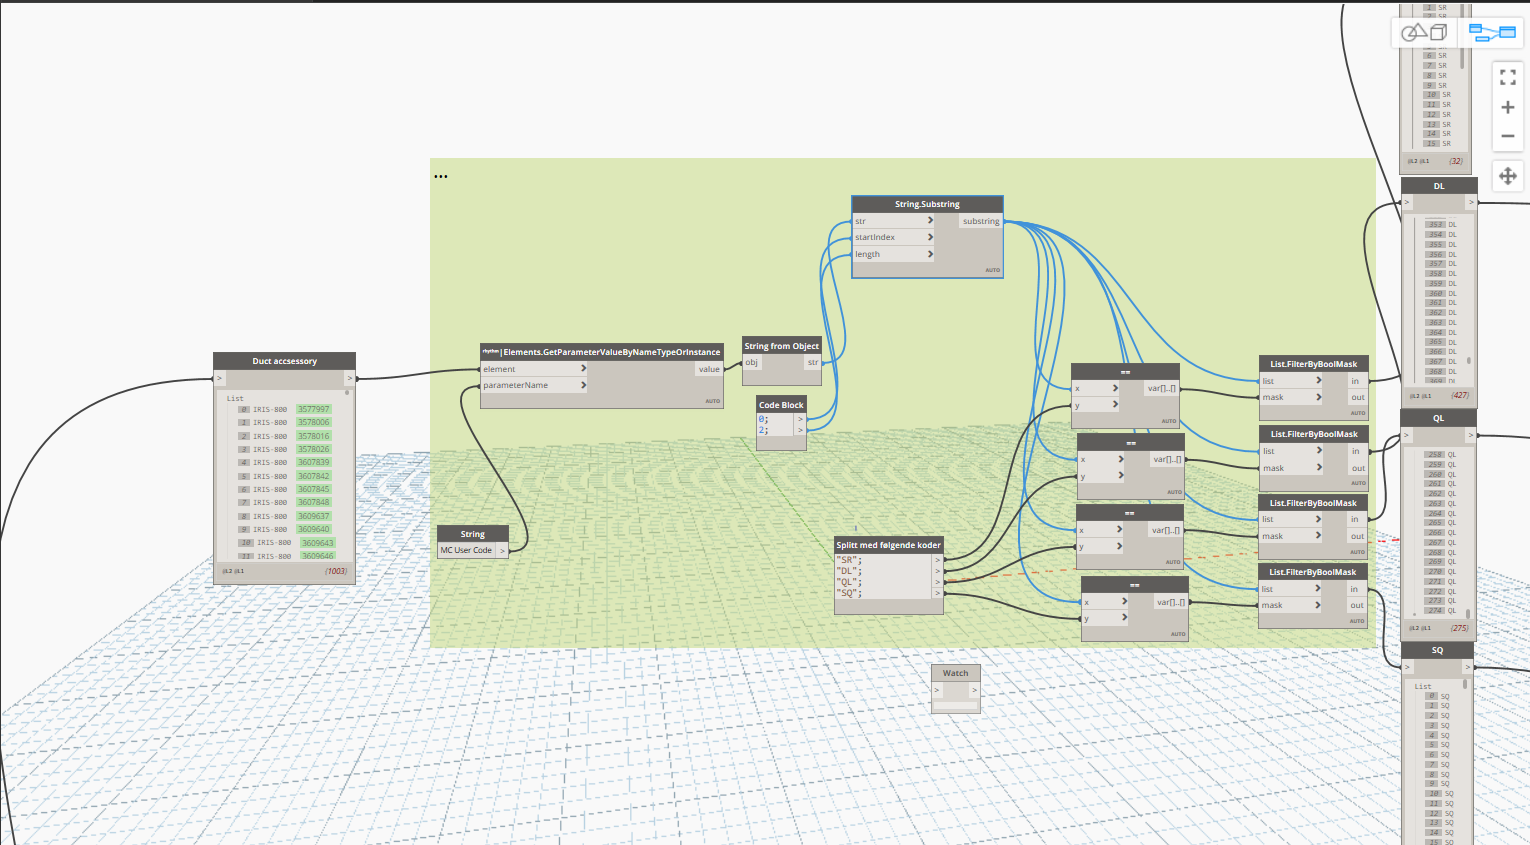Click the L2 L1 levels label on Duct accsessory
This screenshot has height=845, width=1530.
pos(233,571)
